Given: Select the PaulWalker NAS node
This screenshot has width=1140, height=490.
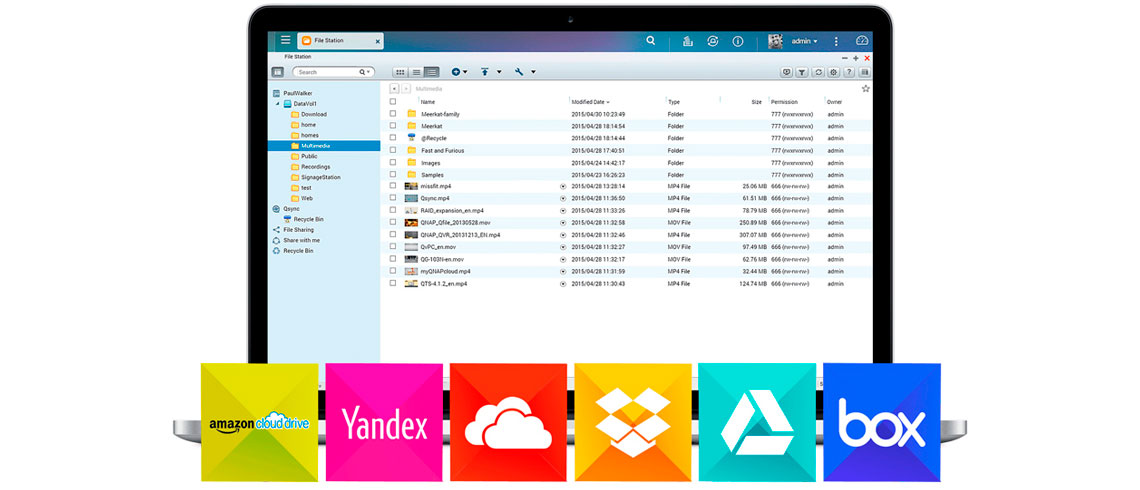Looking at the screenshot, I should [292, 93].
